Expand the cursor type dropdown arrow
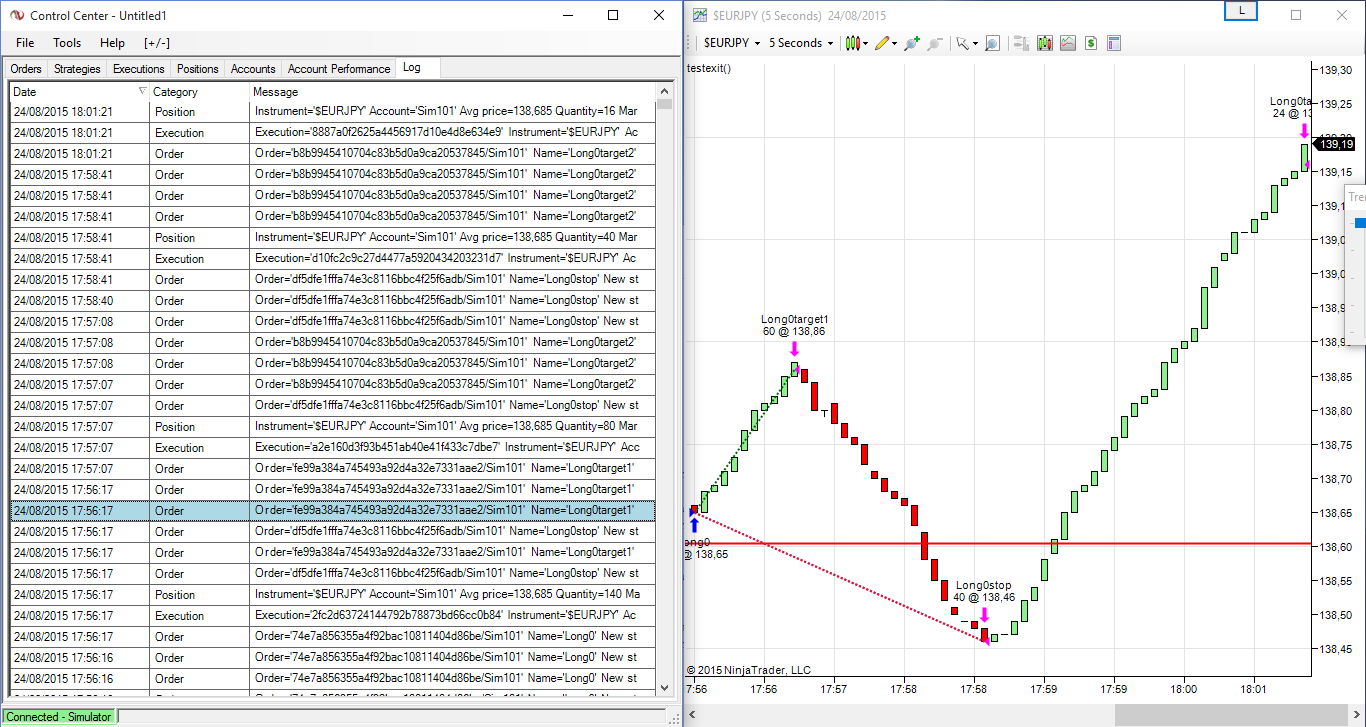Screen dimensions: 1366x727 [975, 43]
